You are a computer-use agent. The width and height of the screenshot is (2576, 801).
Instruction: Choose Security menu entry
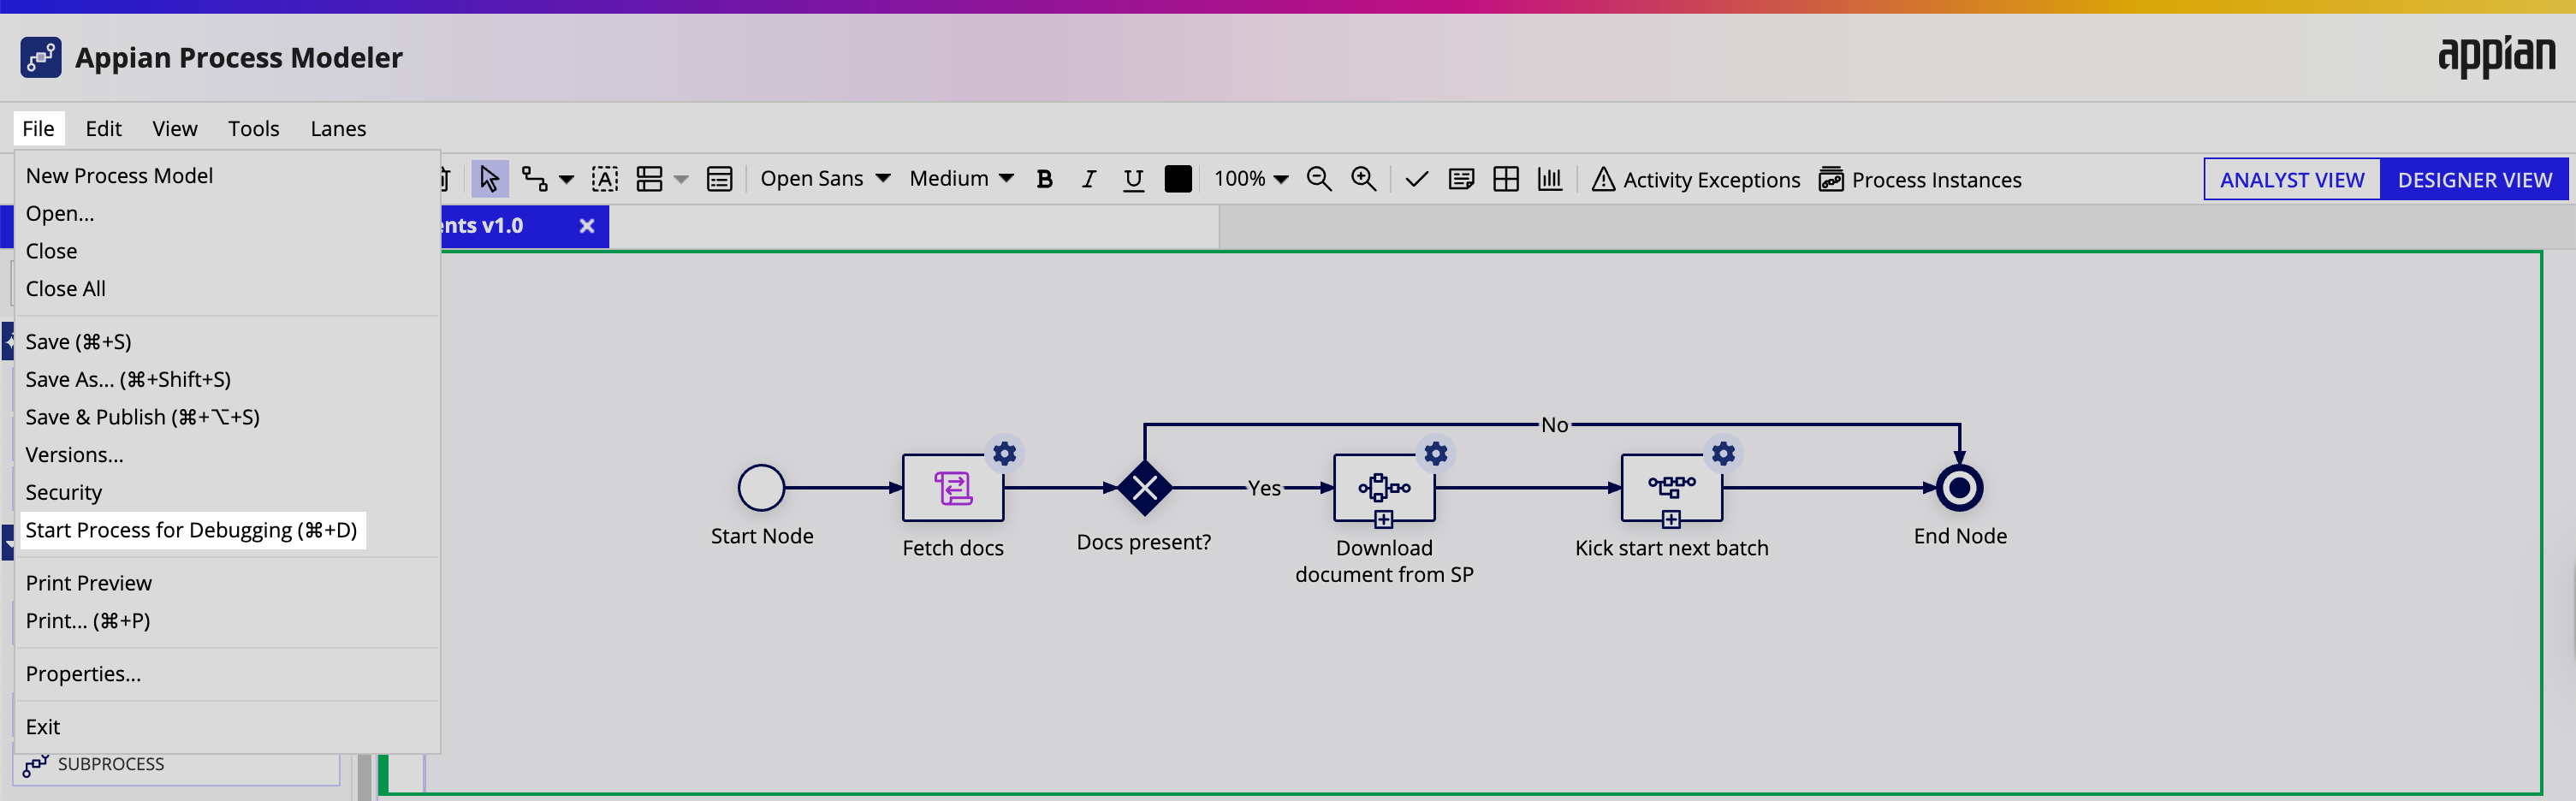tap(228, 493)
